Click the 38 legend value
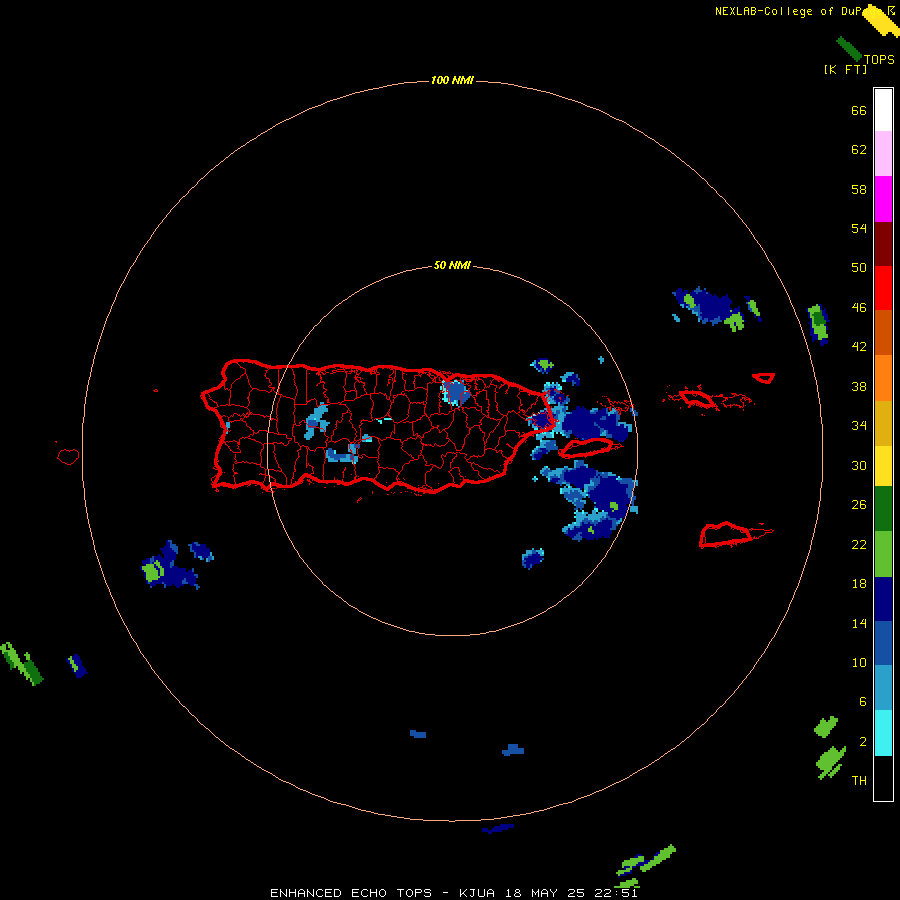 click(x=859, y=387)
